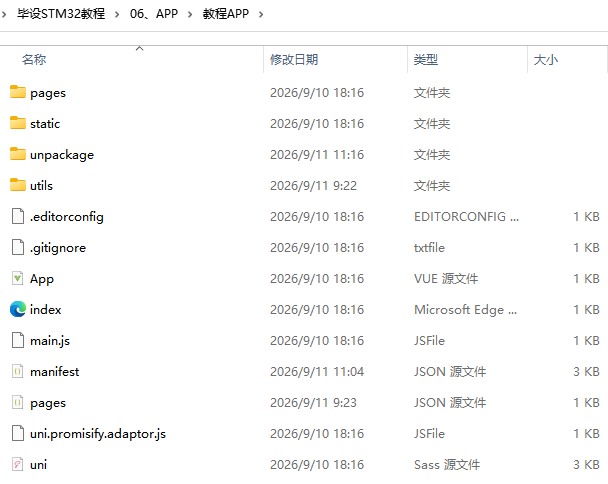Screen dimensions: 608x484
Task: Expand chevron after 06、APP breadcrumb
Action: (190, 15)
